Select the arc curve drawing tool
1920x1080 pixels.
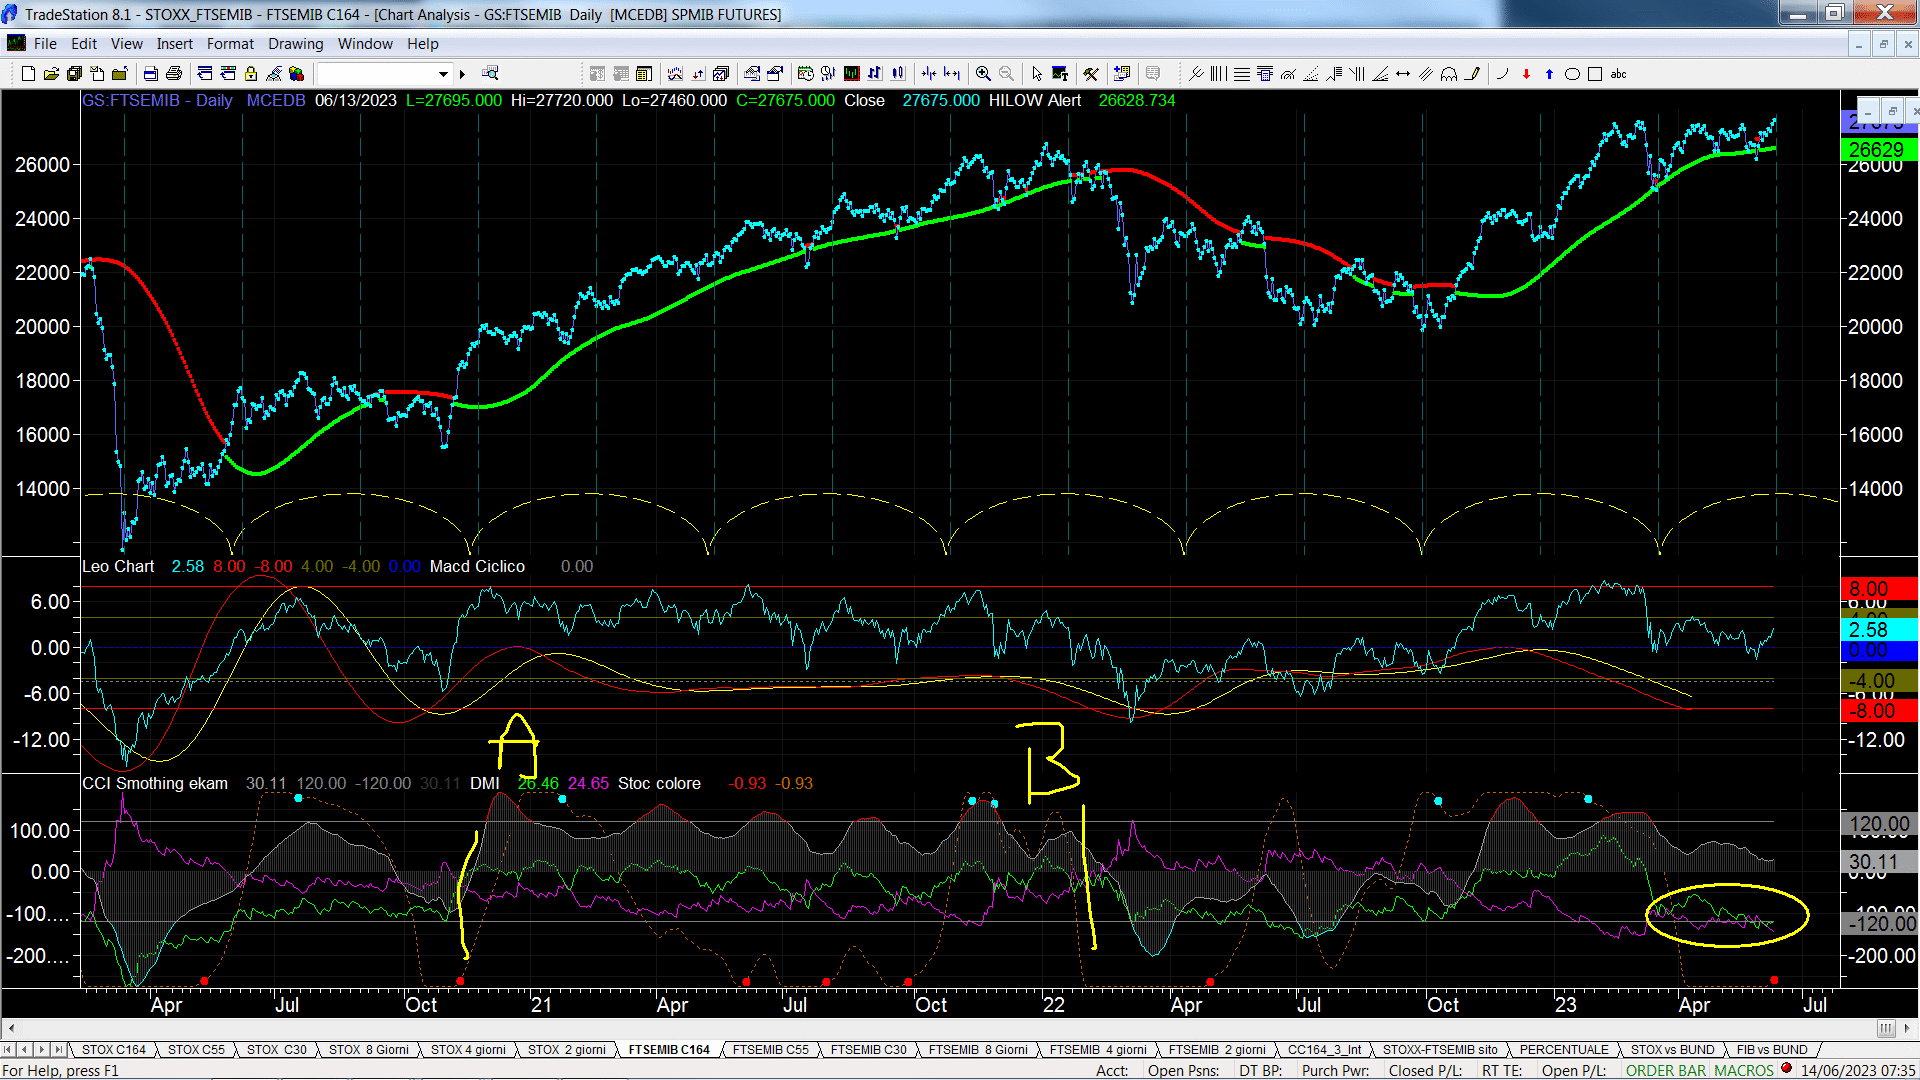[1502, 74]
